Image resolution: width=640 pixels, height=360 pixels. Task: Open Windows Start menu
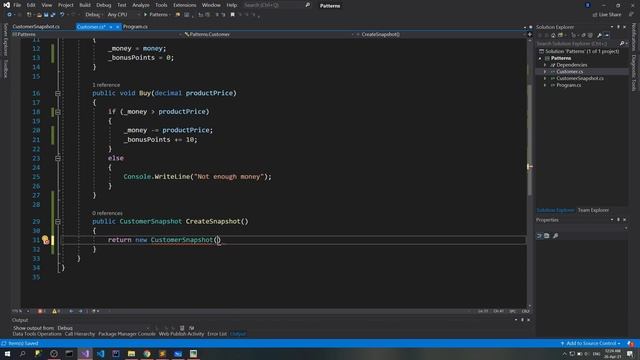pos(7,353)
